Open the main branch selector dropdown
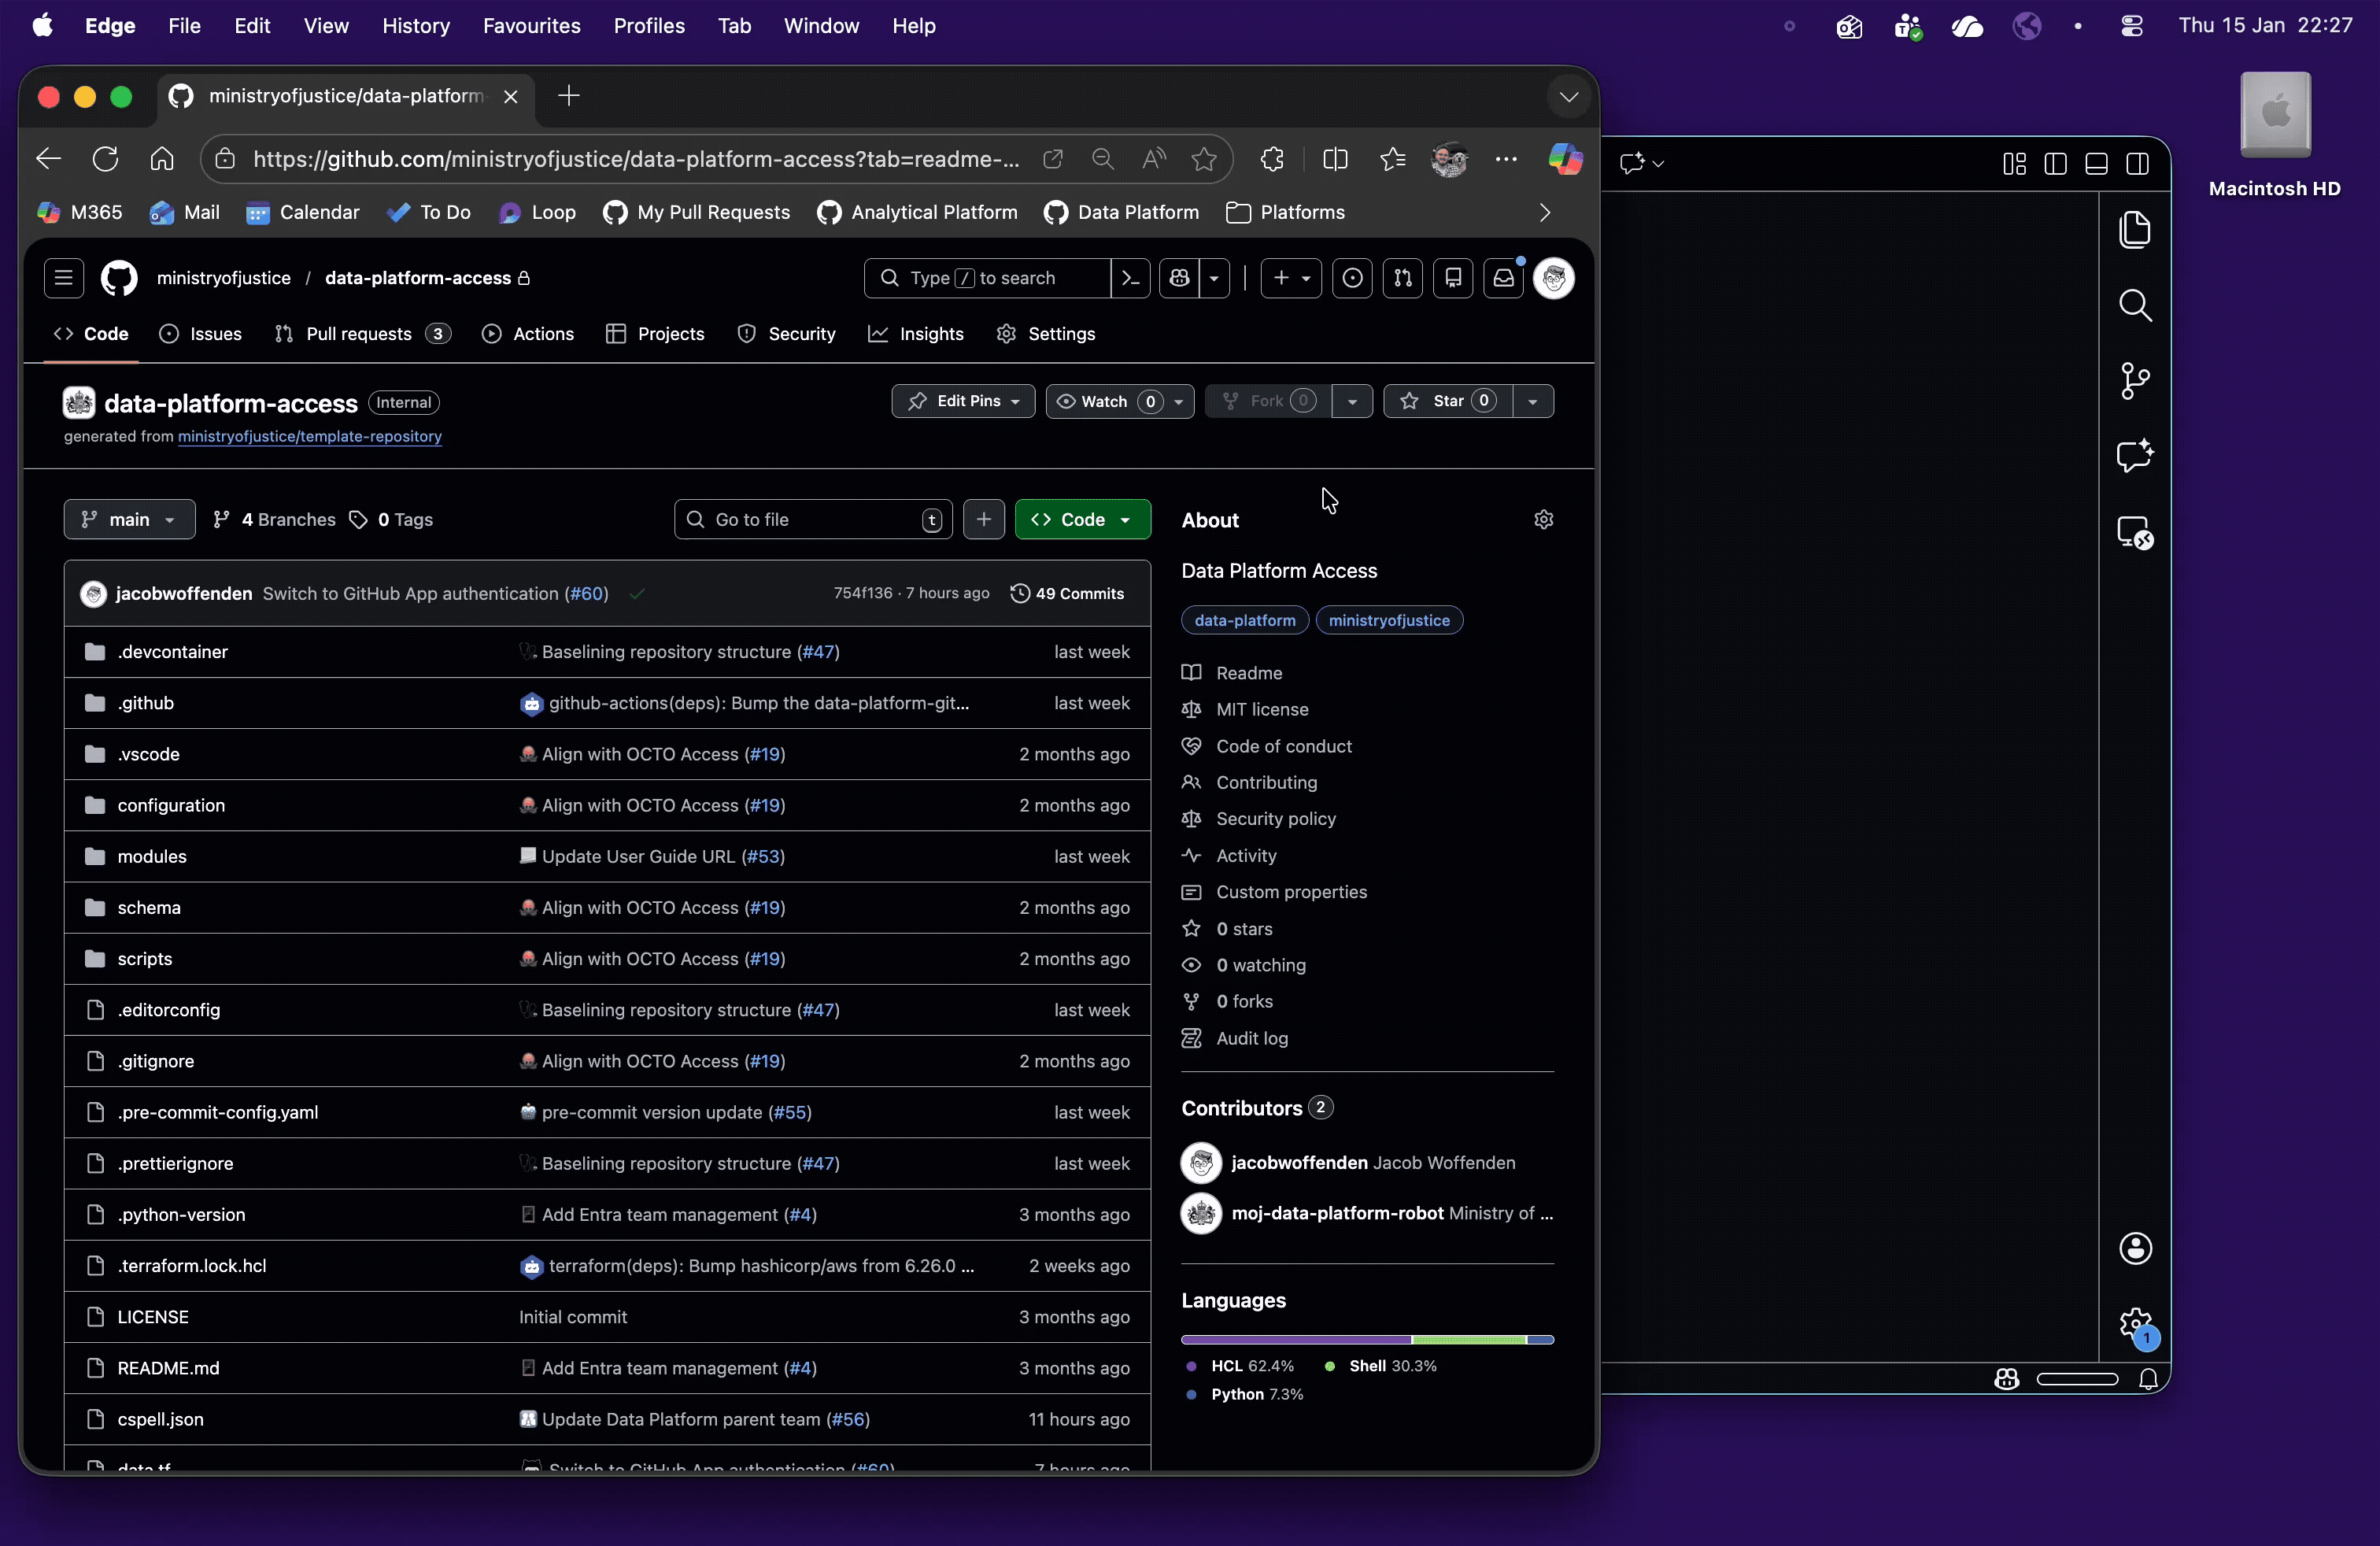This screenshot has height=1546, width=2380. (128, 519)
